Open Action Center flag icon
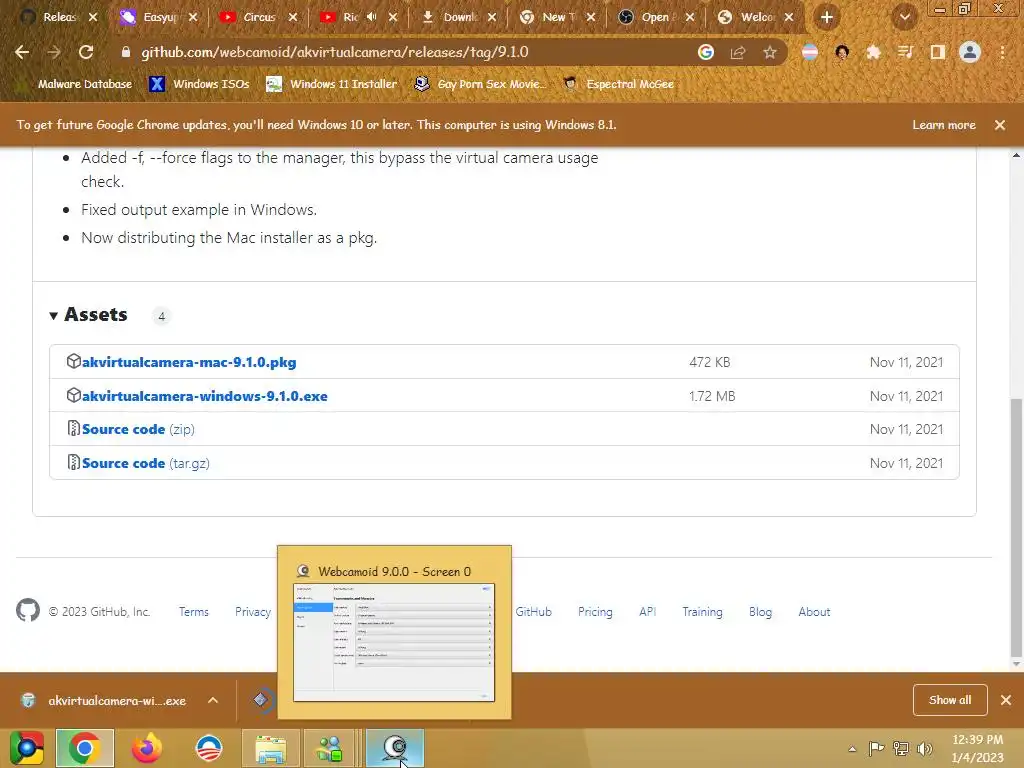Viewport: 1024px width, 768px height. click(876, 749)
